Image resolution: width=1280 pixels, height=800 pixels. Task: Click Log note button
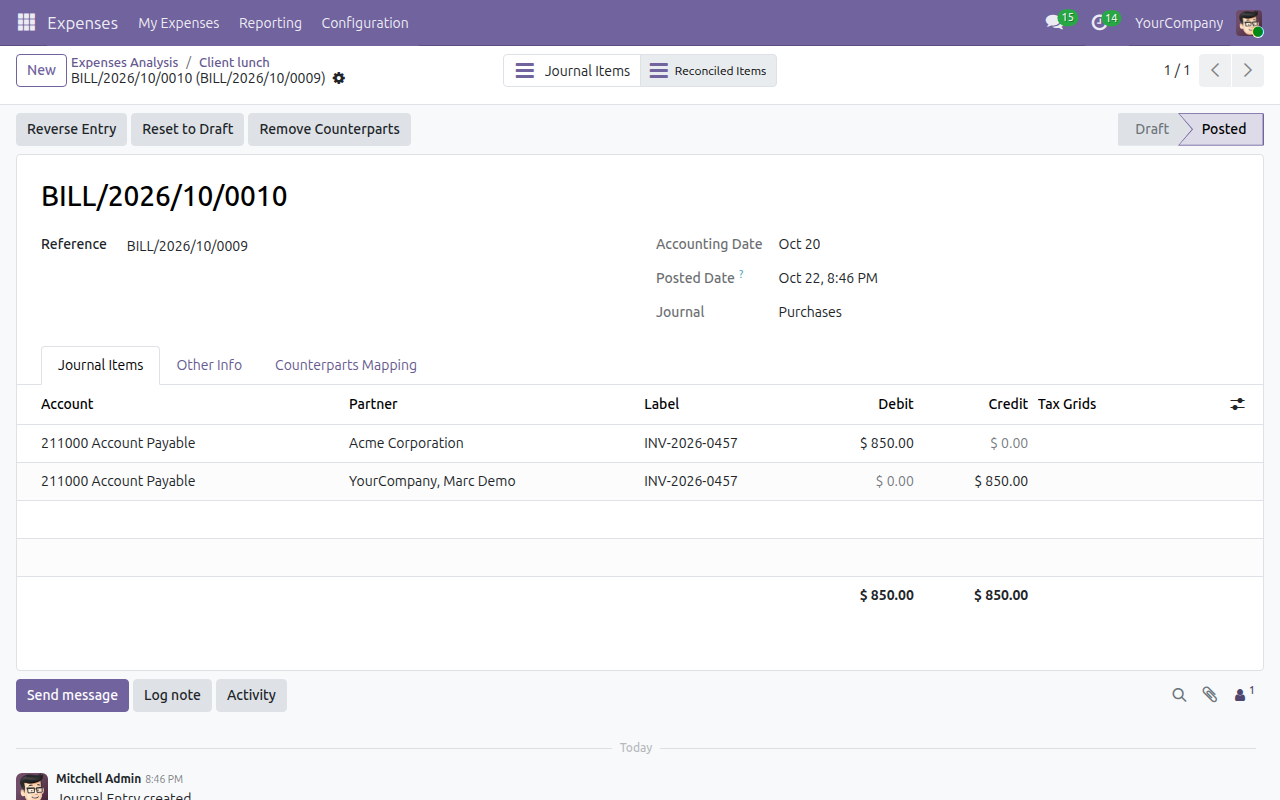coord(172,695)
